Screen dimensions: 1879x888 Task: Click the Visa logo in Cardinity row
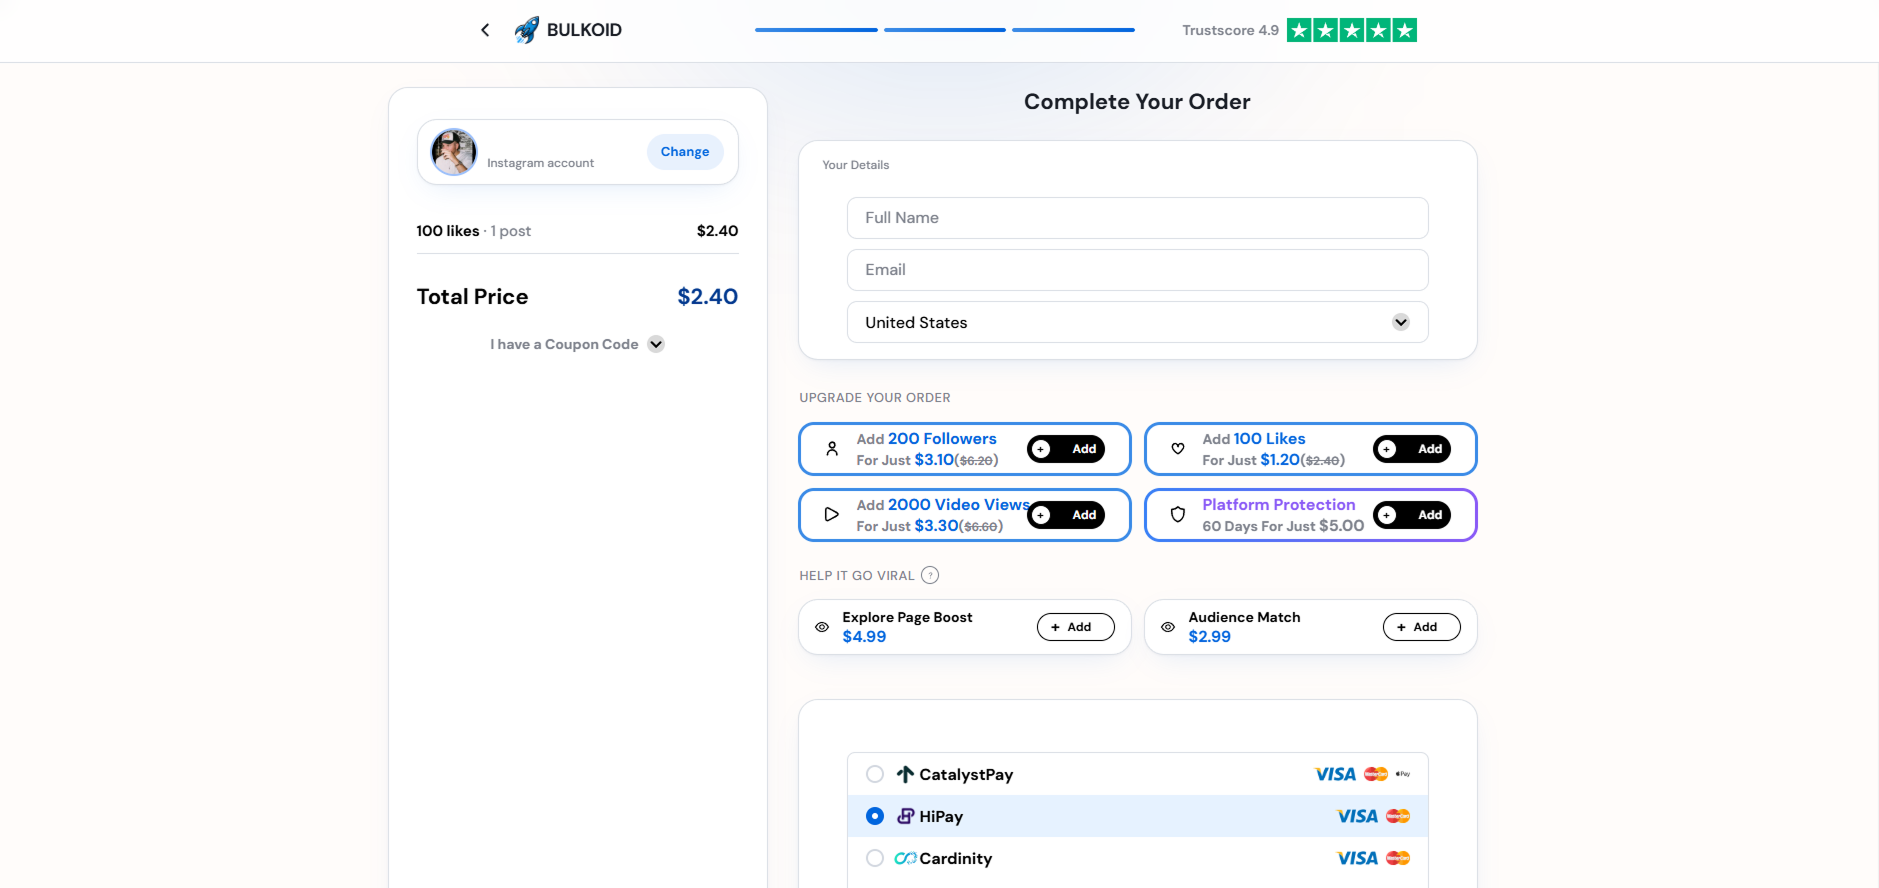[x=1357, y=858]
